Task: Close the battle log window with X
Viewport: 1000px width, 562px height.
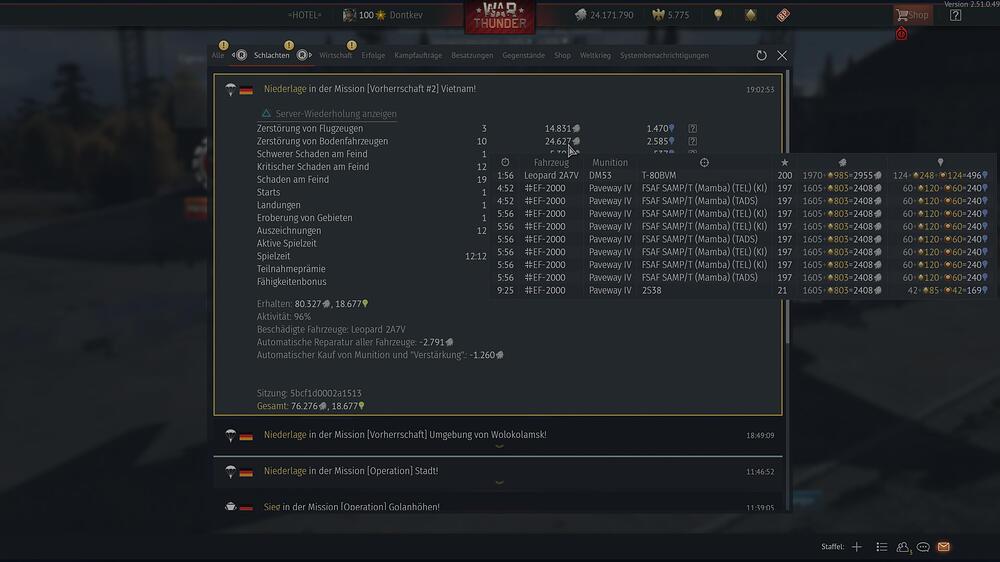Action: [x=782, y=55]
